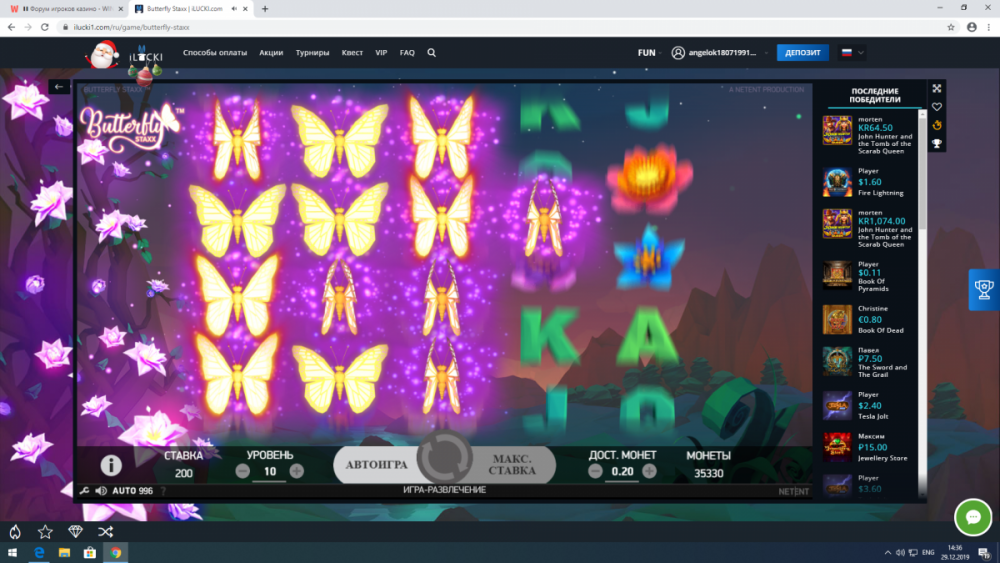Open the Квест menu item
The width and height of the screenshot is (1000, 563).
coord(352,53)
